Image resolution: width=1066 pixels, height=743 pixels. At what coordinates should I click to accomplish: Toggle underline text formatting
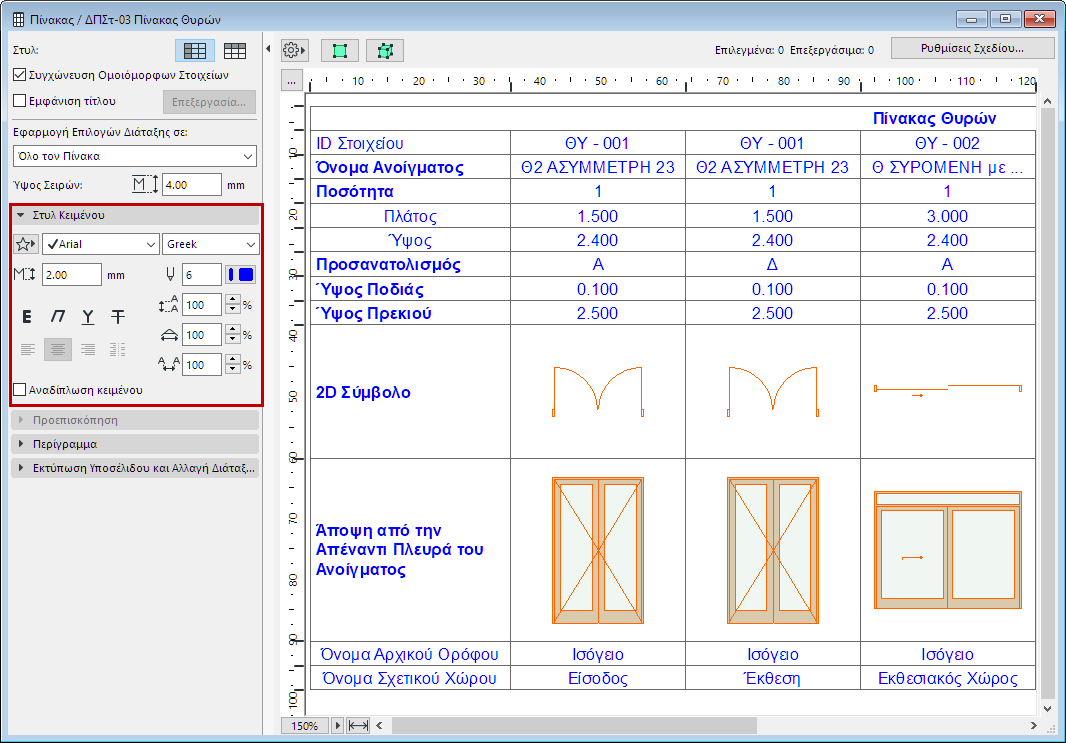point(88,317)
